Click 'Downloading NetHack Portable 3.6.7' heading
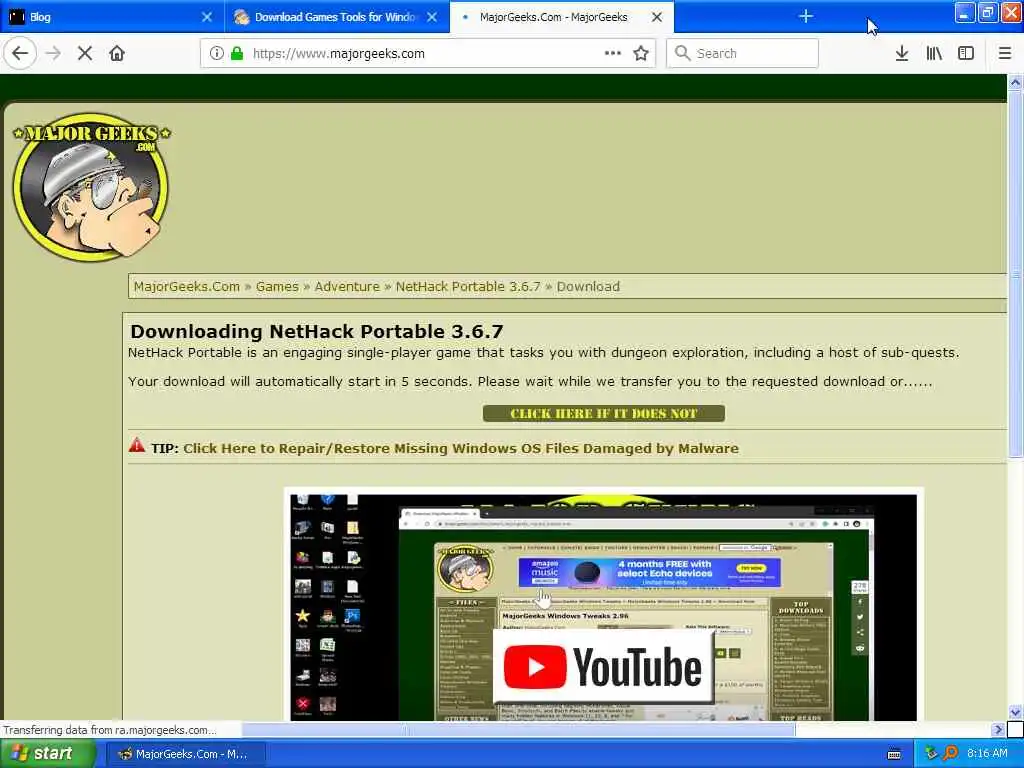Image resolution: width=1024 pixels, height=768 pixels. (x=317, y=332)
